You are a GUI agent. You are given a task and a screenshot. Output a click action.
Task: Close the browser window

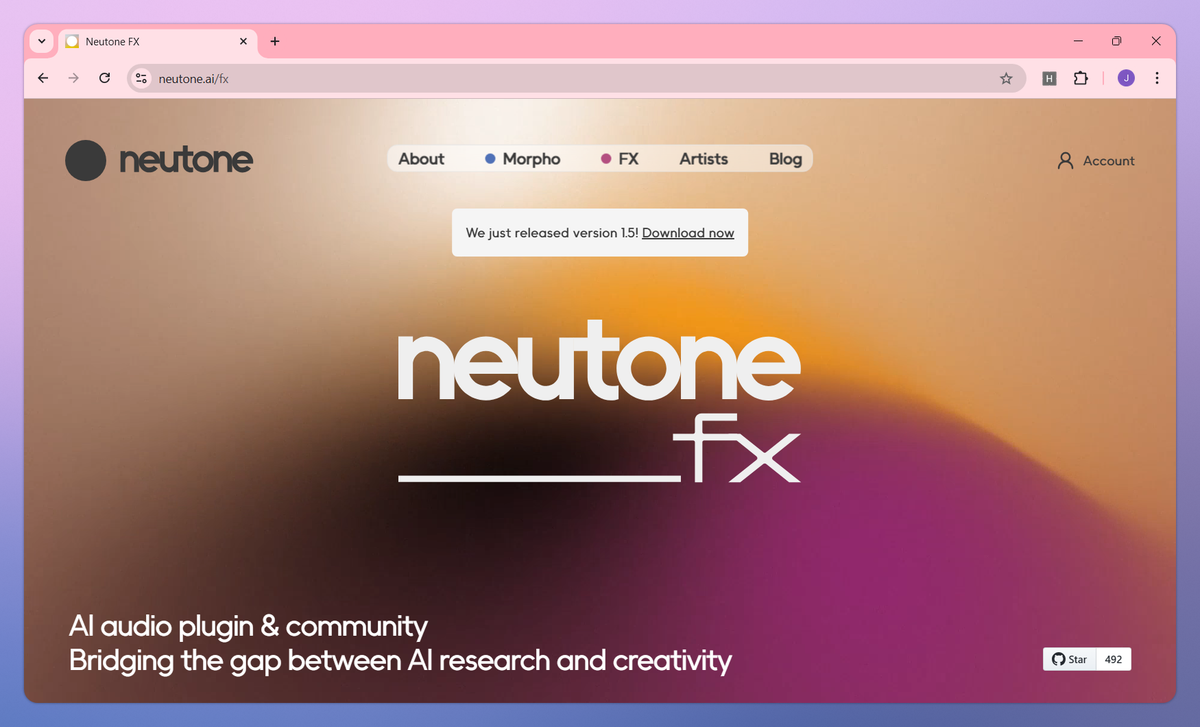pyautogui.click(x=1156, y=41)
